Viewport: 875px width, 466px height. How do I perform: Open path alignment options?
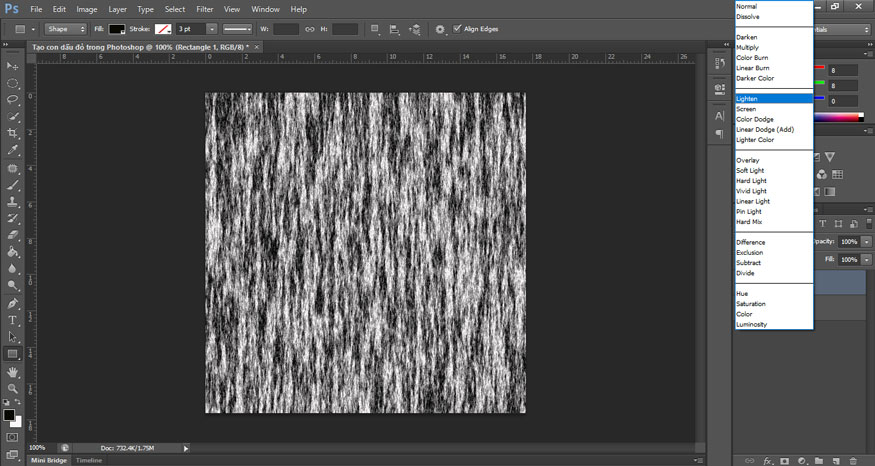tap(395, 29)
